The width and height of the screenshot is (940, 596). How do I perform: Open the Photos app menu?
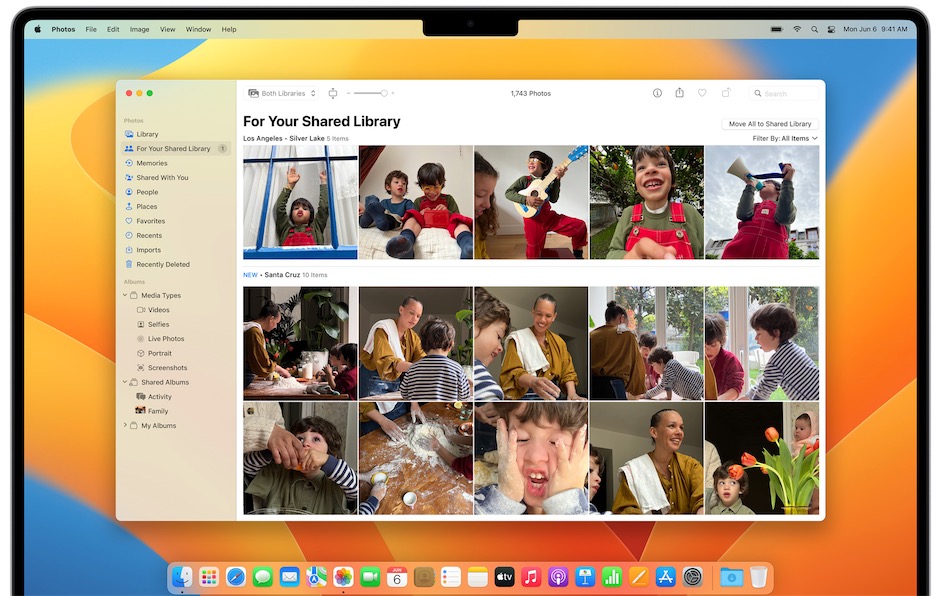click(x=63, y=29)
